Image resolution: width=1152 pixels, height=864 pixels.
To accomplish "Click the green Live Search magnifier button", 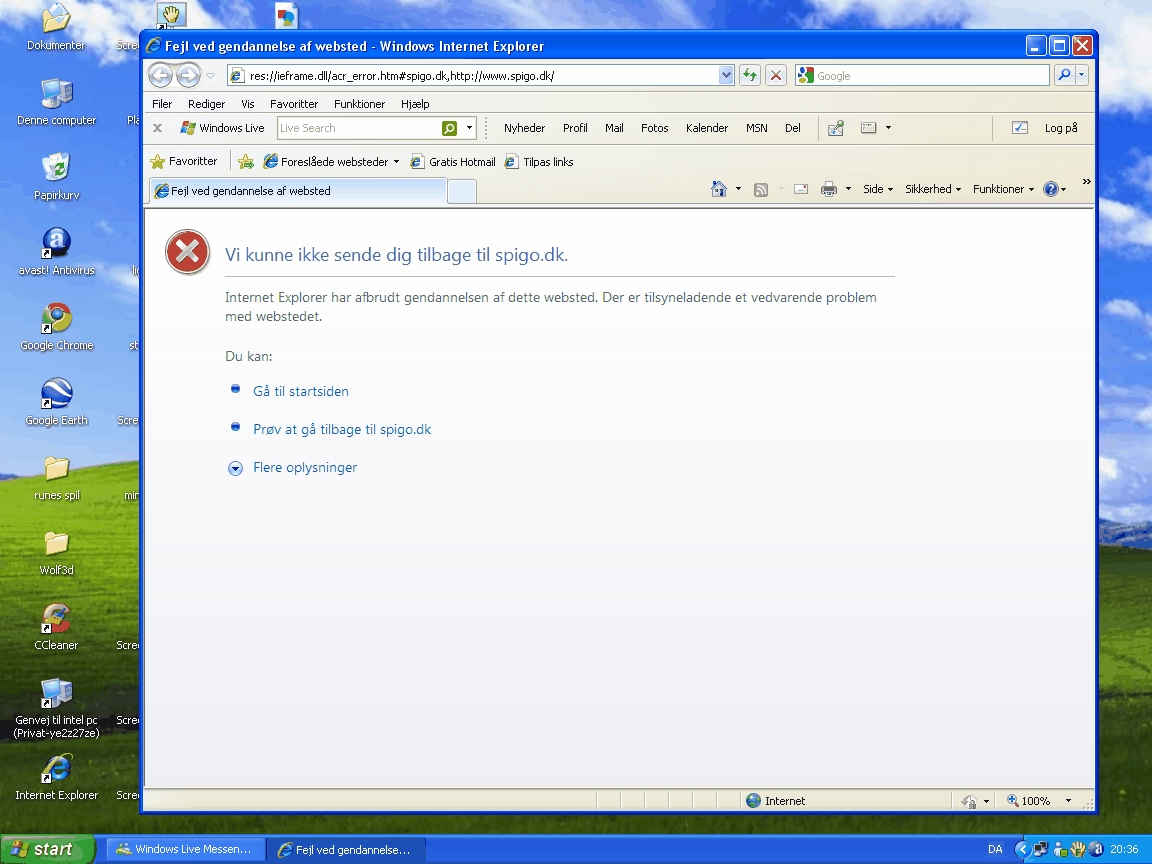I will pos(450,128).
